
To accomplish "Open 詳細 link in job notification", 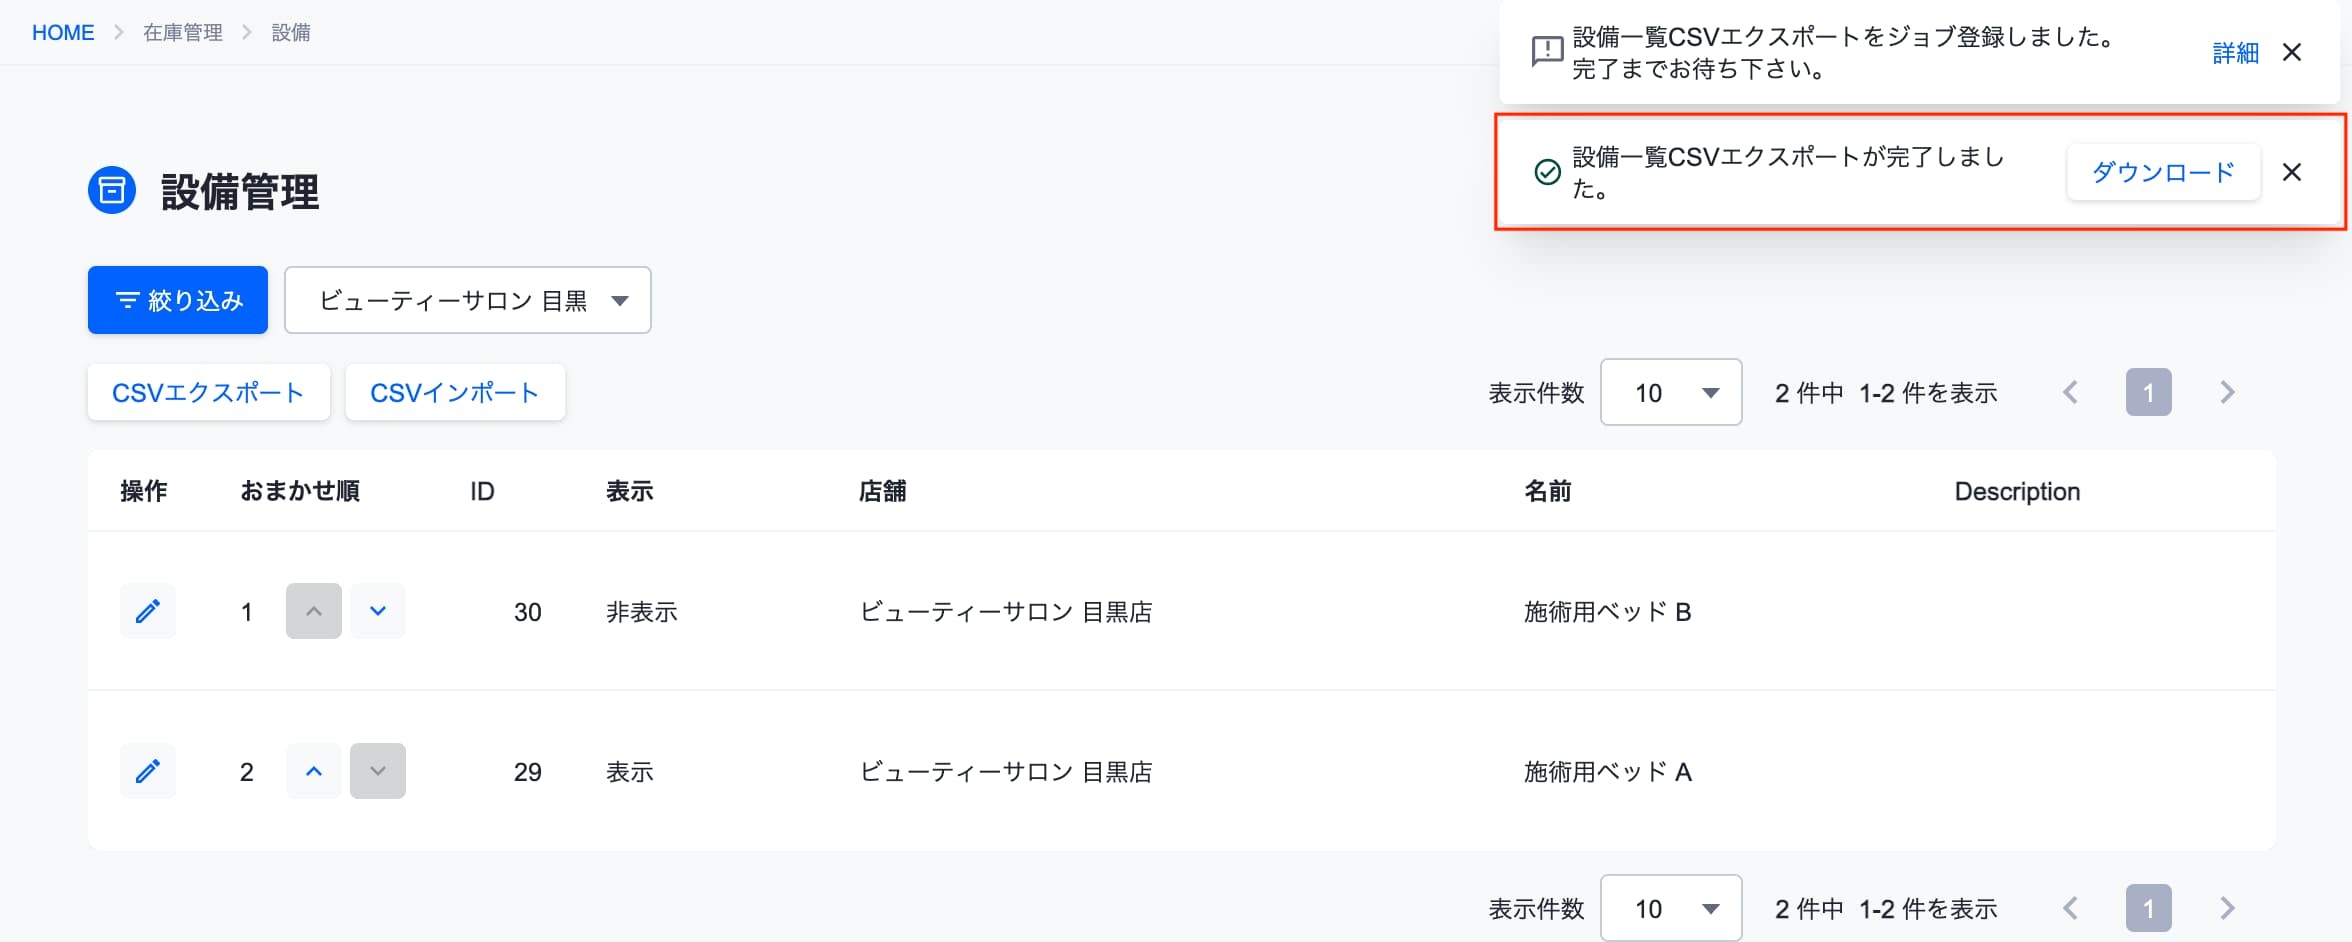I will [2235, 52].
